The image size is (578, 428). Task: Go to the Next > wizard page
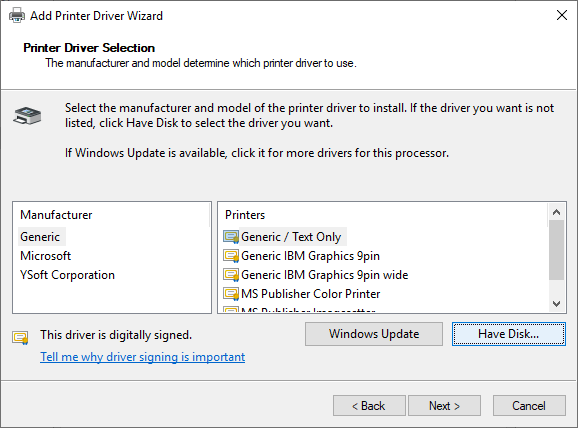pos(444,406)
